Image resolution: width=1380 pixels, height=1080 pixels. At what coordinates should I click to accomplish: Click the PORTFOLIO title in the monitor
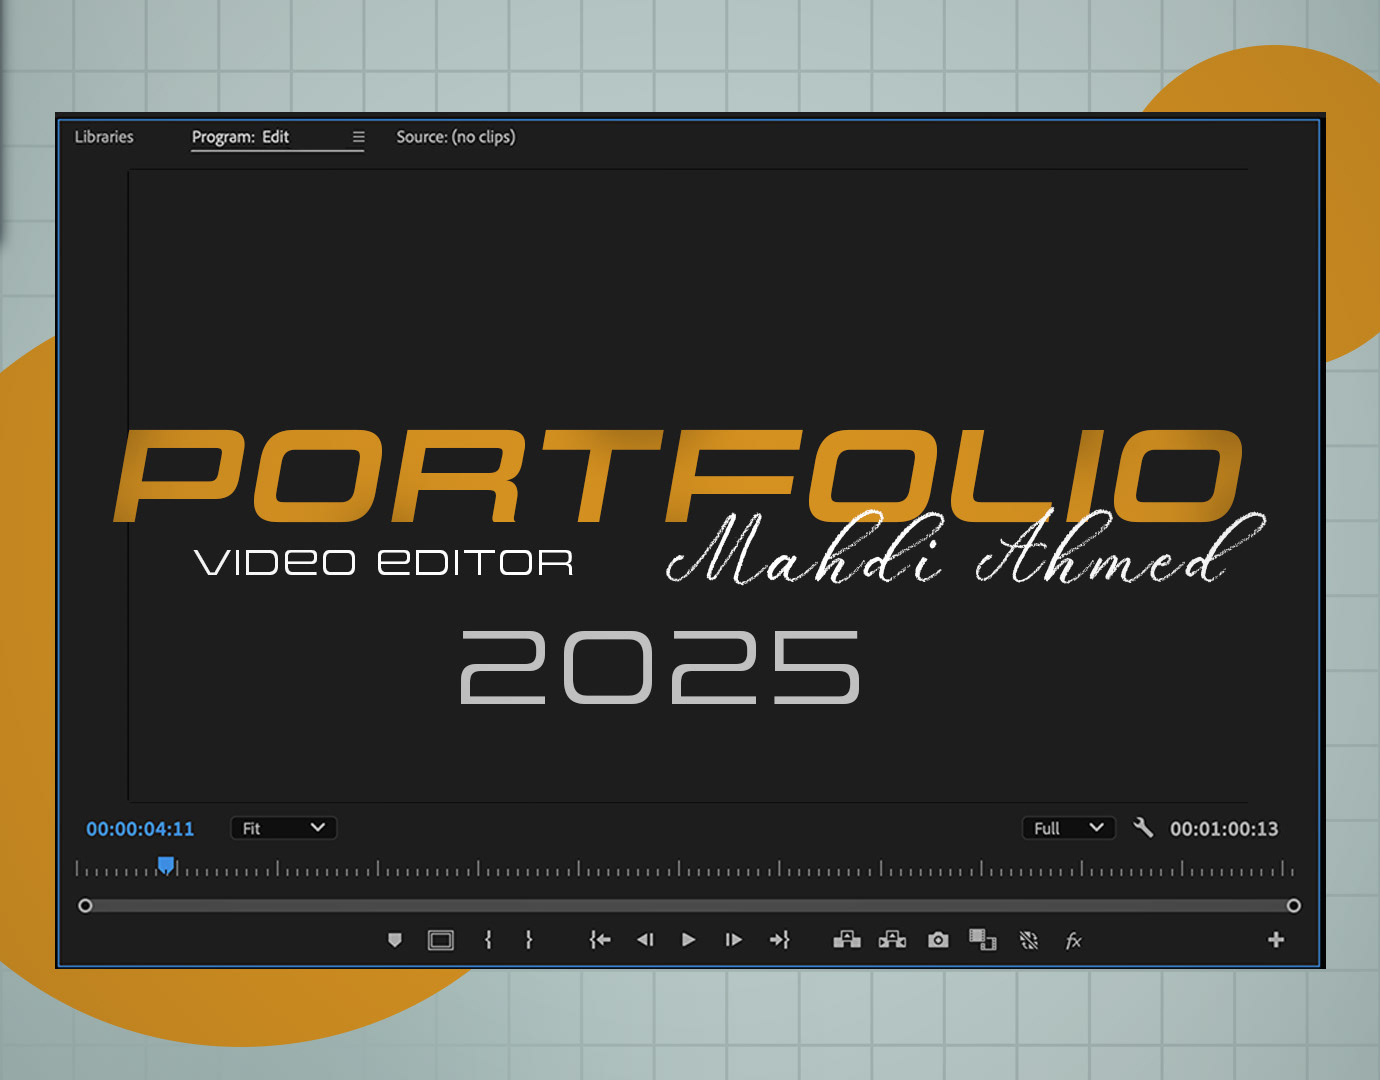678,476
